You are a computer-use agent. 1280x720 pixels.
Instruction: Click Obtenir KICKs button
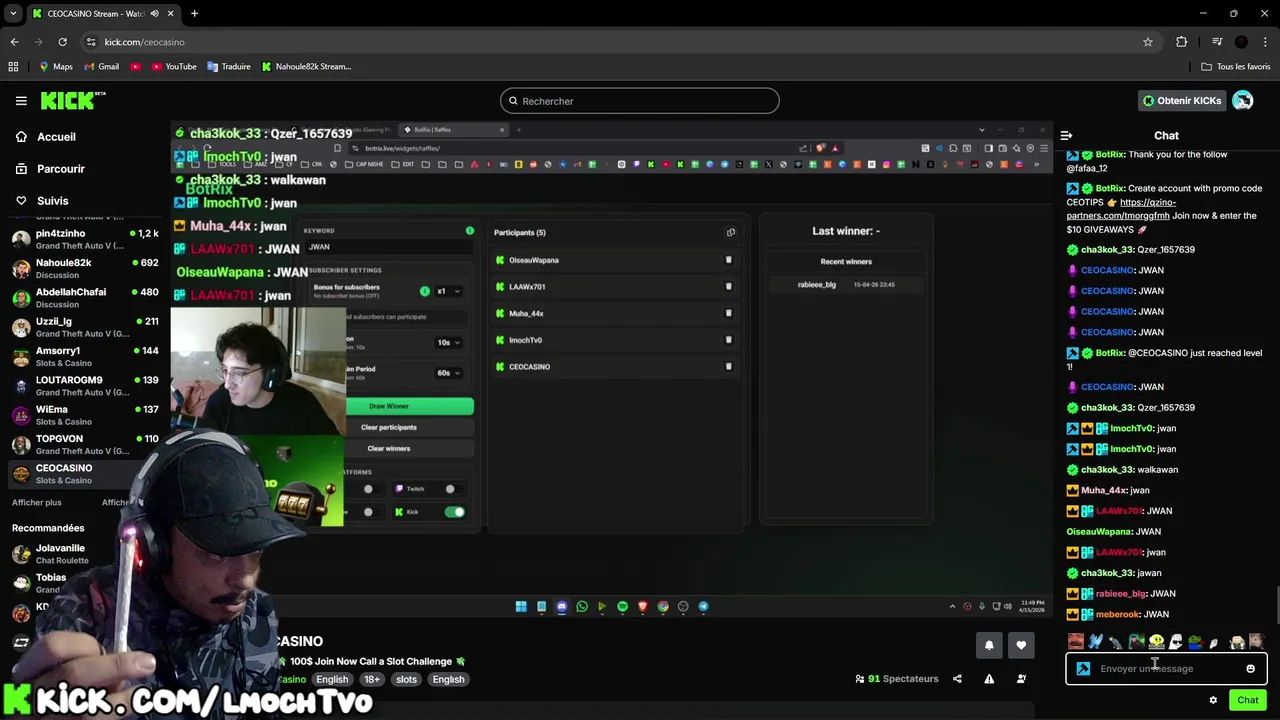(1182, 100)
